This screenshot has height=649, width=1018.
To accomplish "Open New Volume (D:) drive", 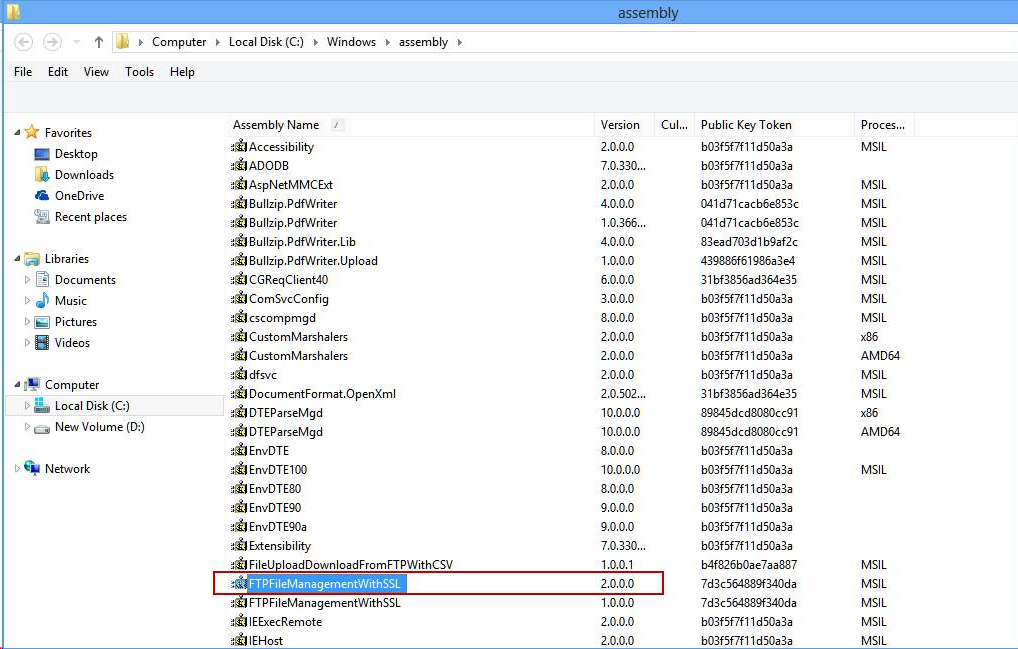I will pos(90,426).
